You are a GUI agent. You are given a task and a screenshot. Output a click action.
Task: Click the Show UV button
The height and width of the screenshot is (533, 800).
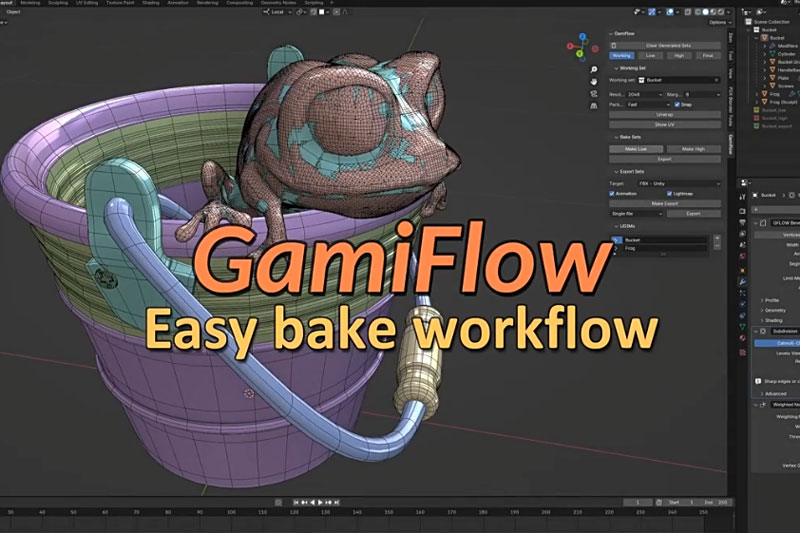[x=665, y=124]
